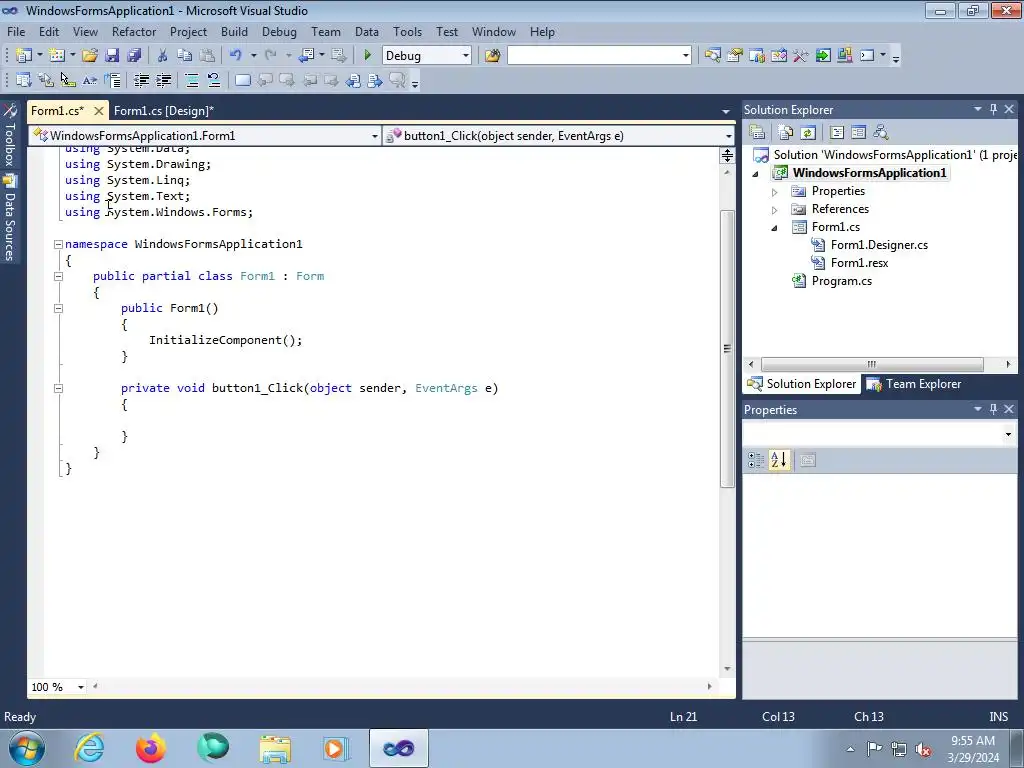Image resolution: width=1024 pixels, height=768 pixels.
Task: Open the Data Sources side tab
Action: pyautogui.click(x=10, y=219)
